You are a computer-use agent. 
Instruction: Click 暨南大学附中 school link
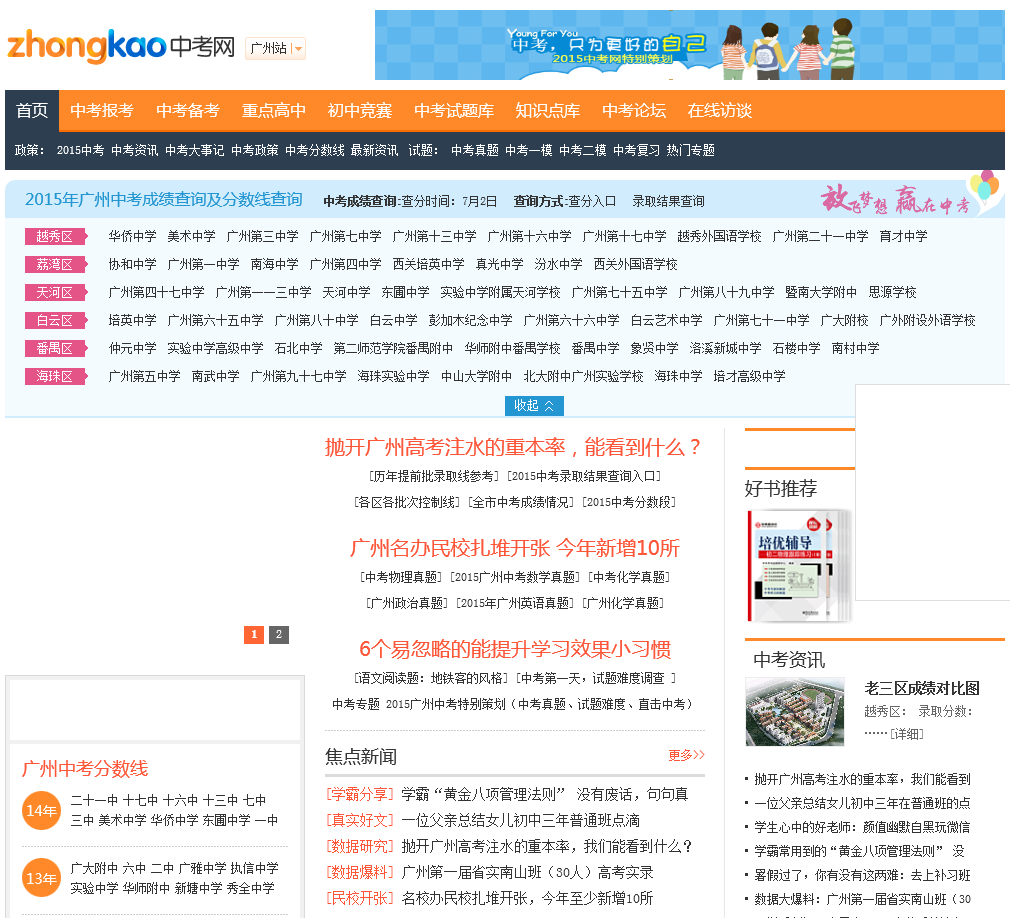pos(821,292)
